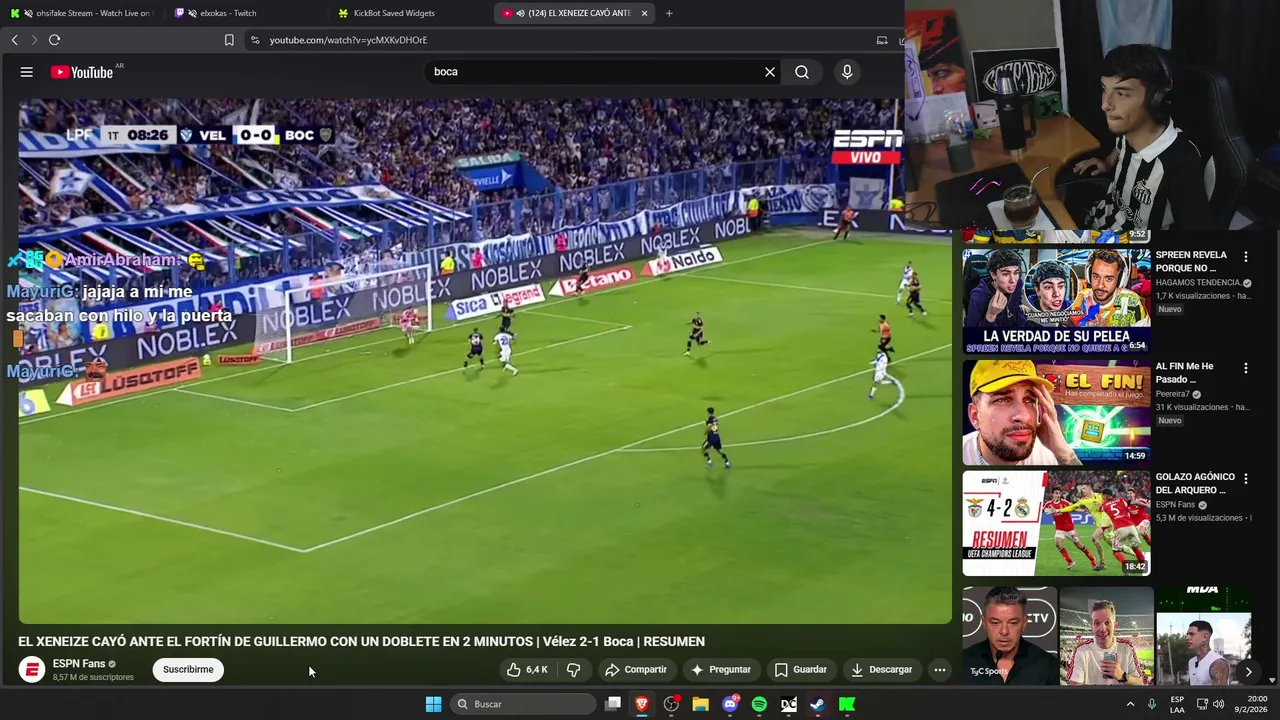Screen dimensions: 1280x720
Task: Click the ESPN Fans channel avatar
Action: click(x=32, y=669)
